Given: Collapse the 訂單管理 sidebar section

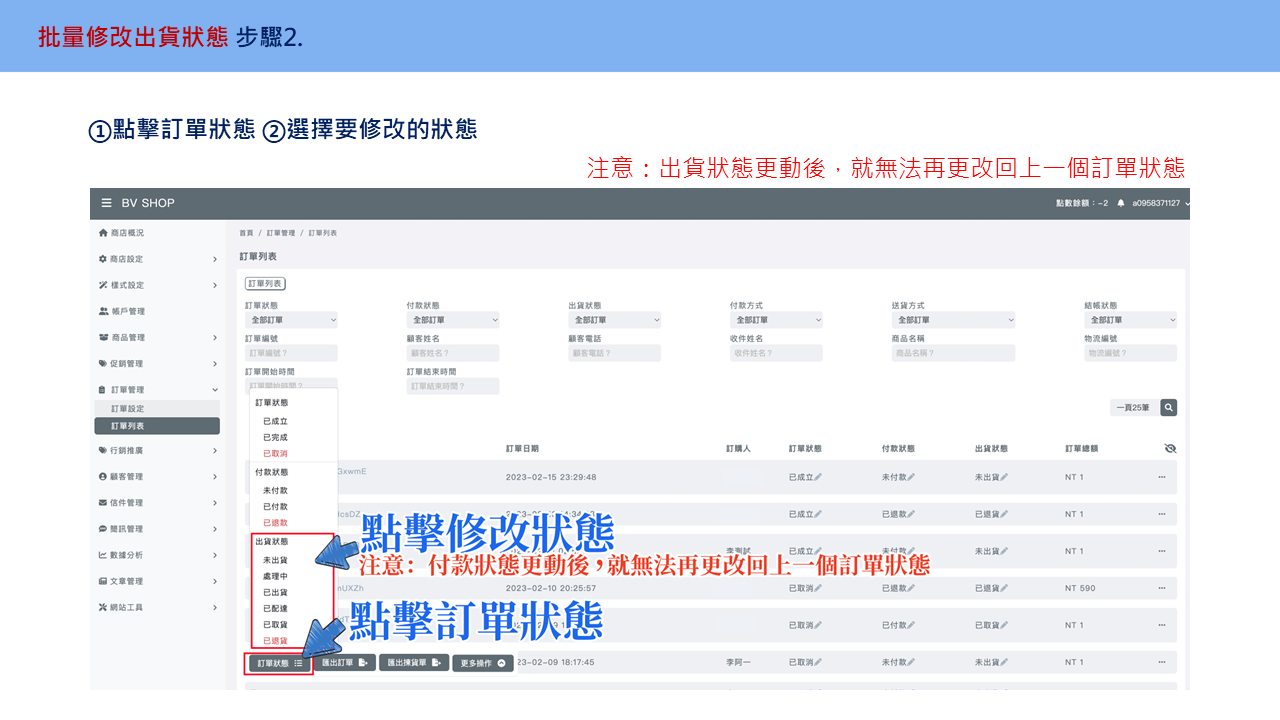Looking at the screenshot, I should [x=215, y=390].
